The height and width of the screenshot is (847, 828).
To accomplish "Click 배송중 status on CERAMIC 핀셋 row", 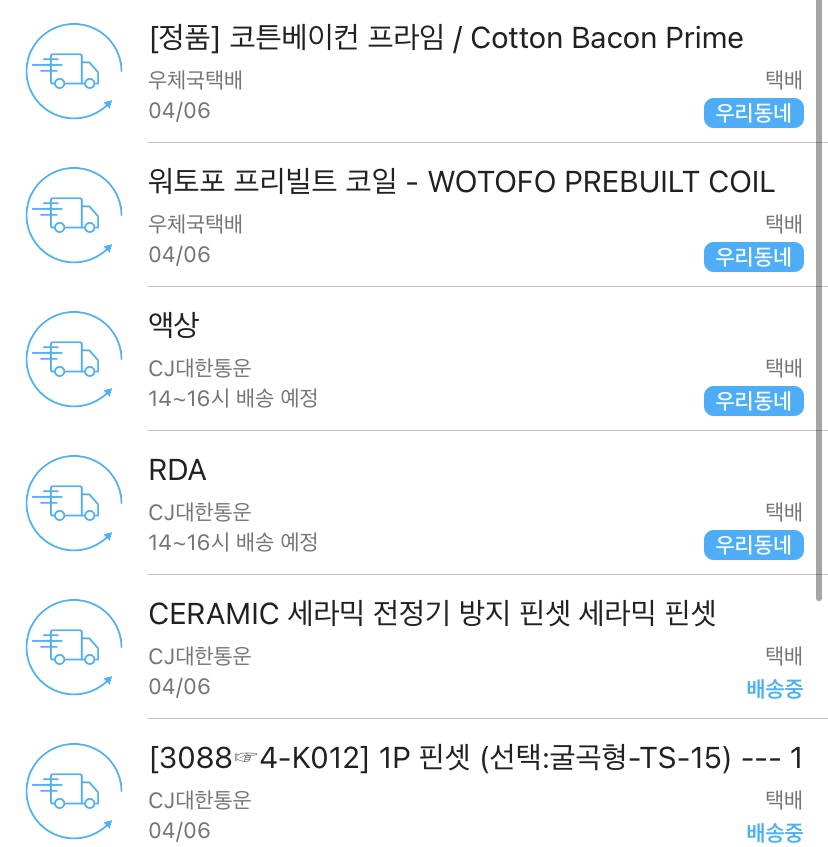I will (774, 688).
